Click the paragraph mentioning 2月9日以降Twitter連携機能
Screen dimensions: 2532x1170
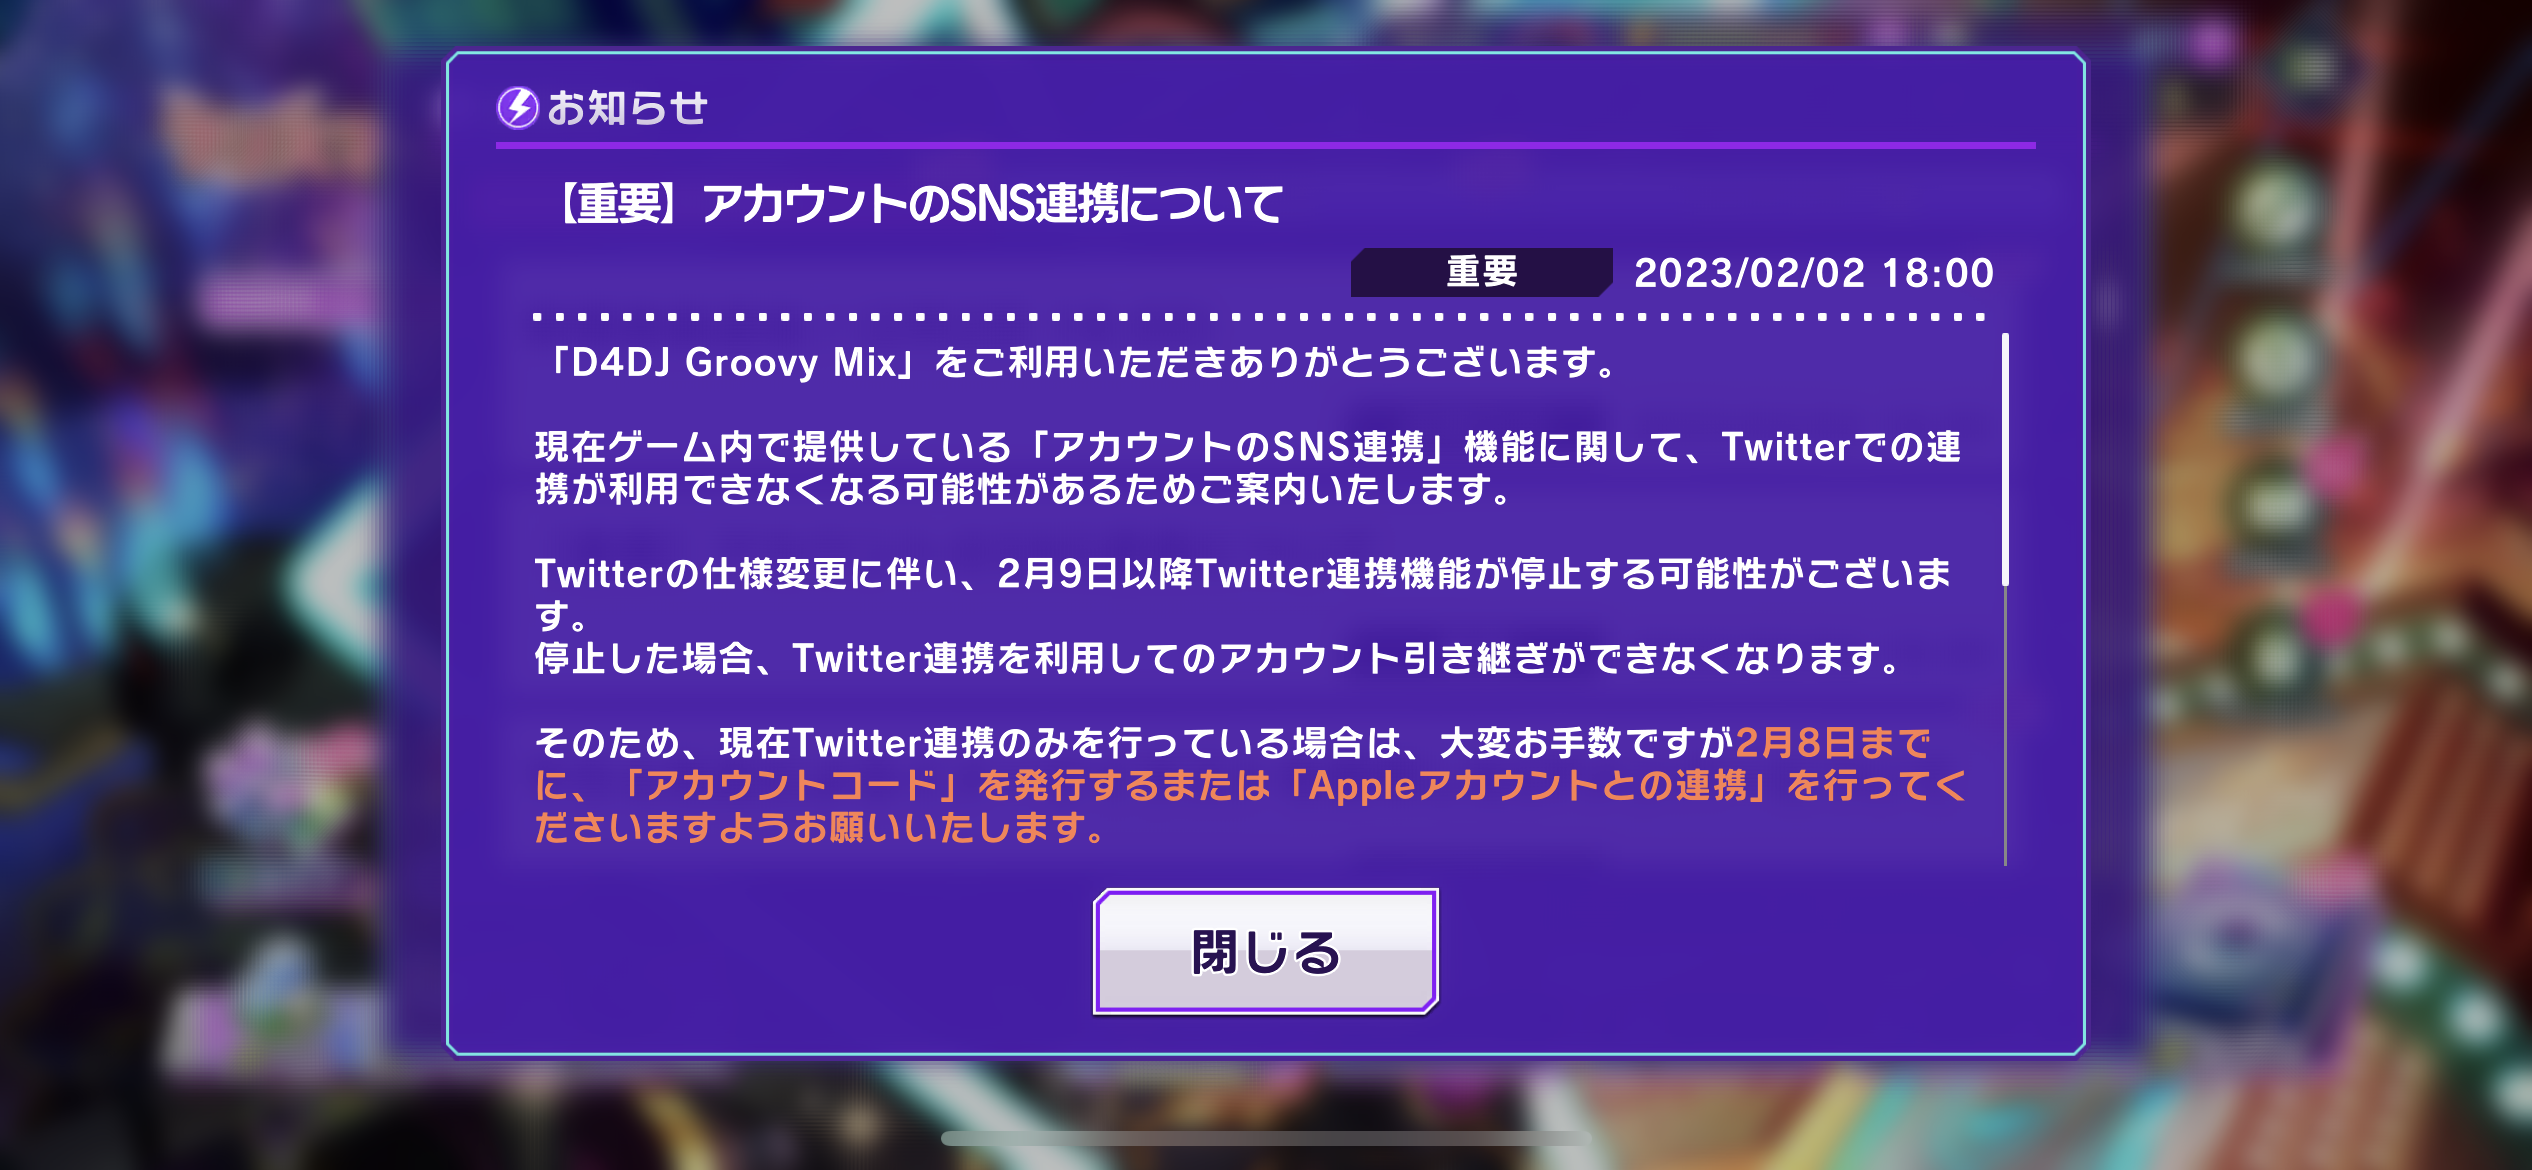[x=1243, y=594]
